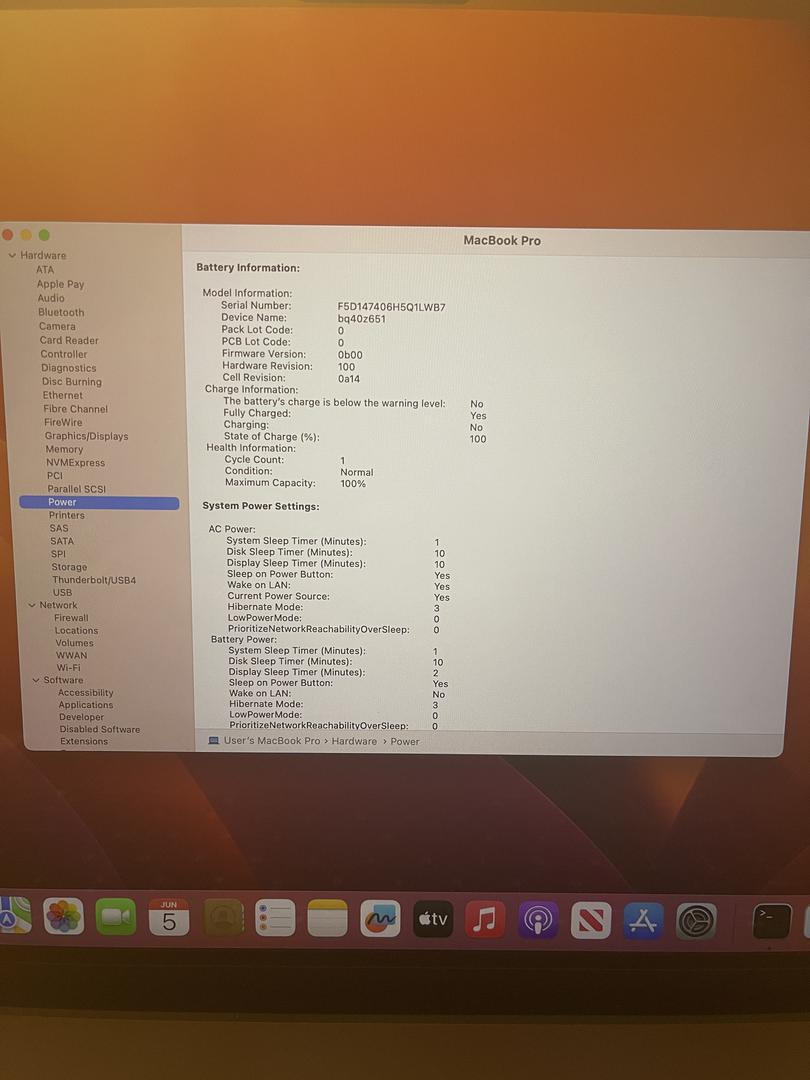This screenshot has height=1080, width=810.
Task: Select NVMExpress in the sidebar
Action: coord(76,463)
